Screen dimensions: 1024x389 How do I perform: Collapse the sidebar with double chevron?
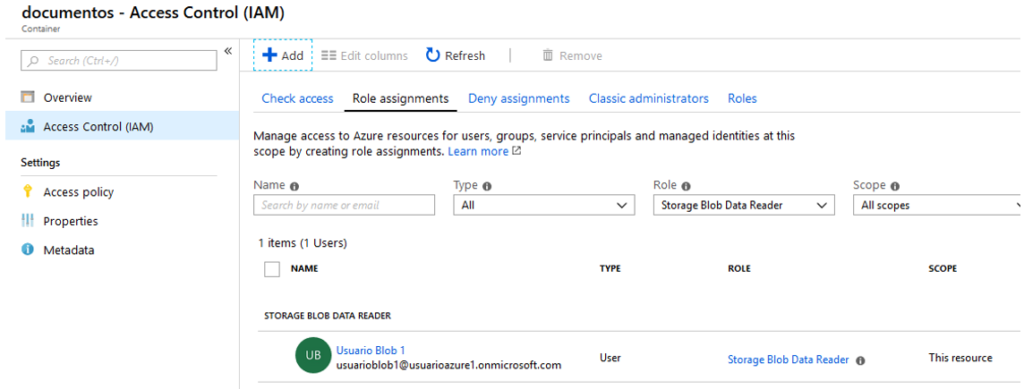[x=228, y=51]
